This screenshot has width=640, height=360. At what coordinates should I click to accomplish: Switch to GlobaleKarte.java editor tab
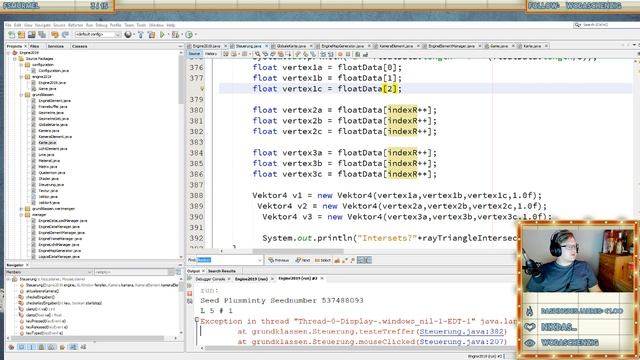pyautogui.click(x=291, y=46)
